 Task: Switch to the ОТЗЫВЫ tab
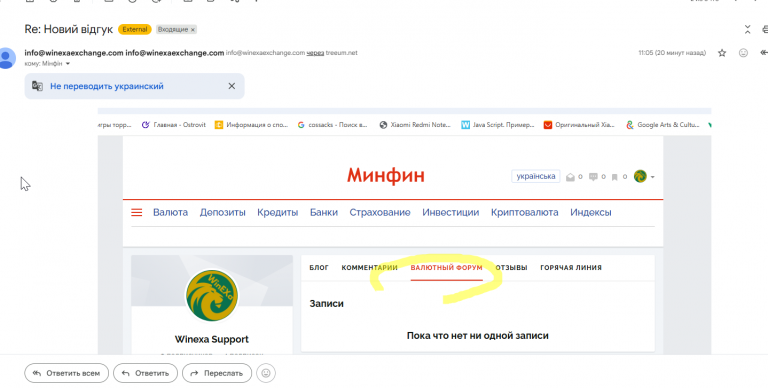[x=511, y=268]
